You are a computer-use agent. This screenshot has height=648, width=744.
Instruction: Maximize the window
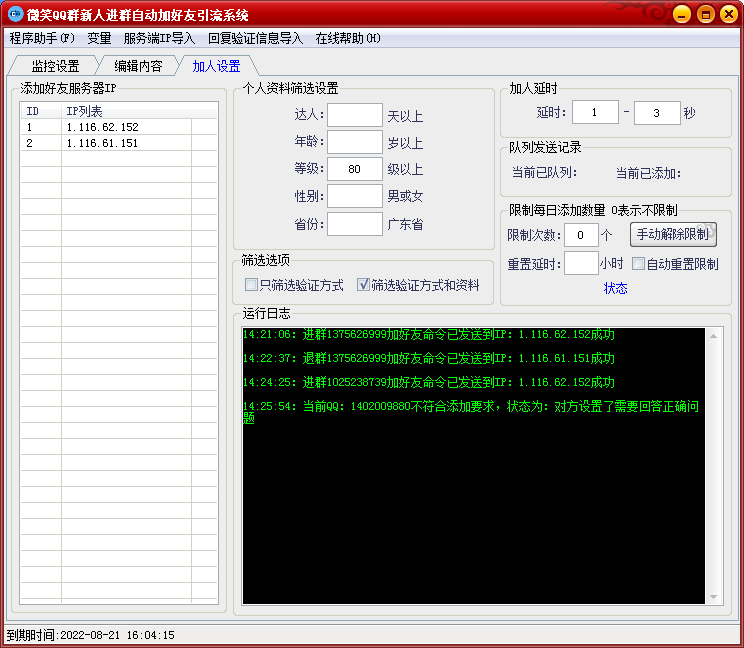coord(706,14)
